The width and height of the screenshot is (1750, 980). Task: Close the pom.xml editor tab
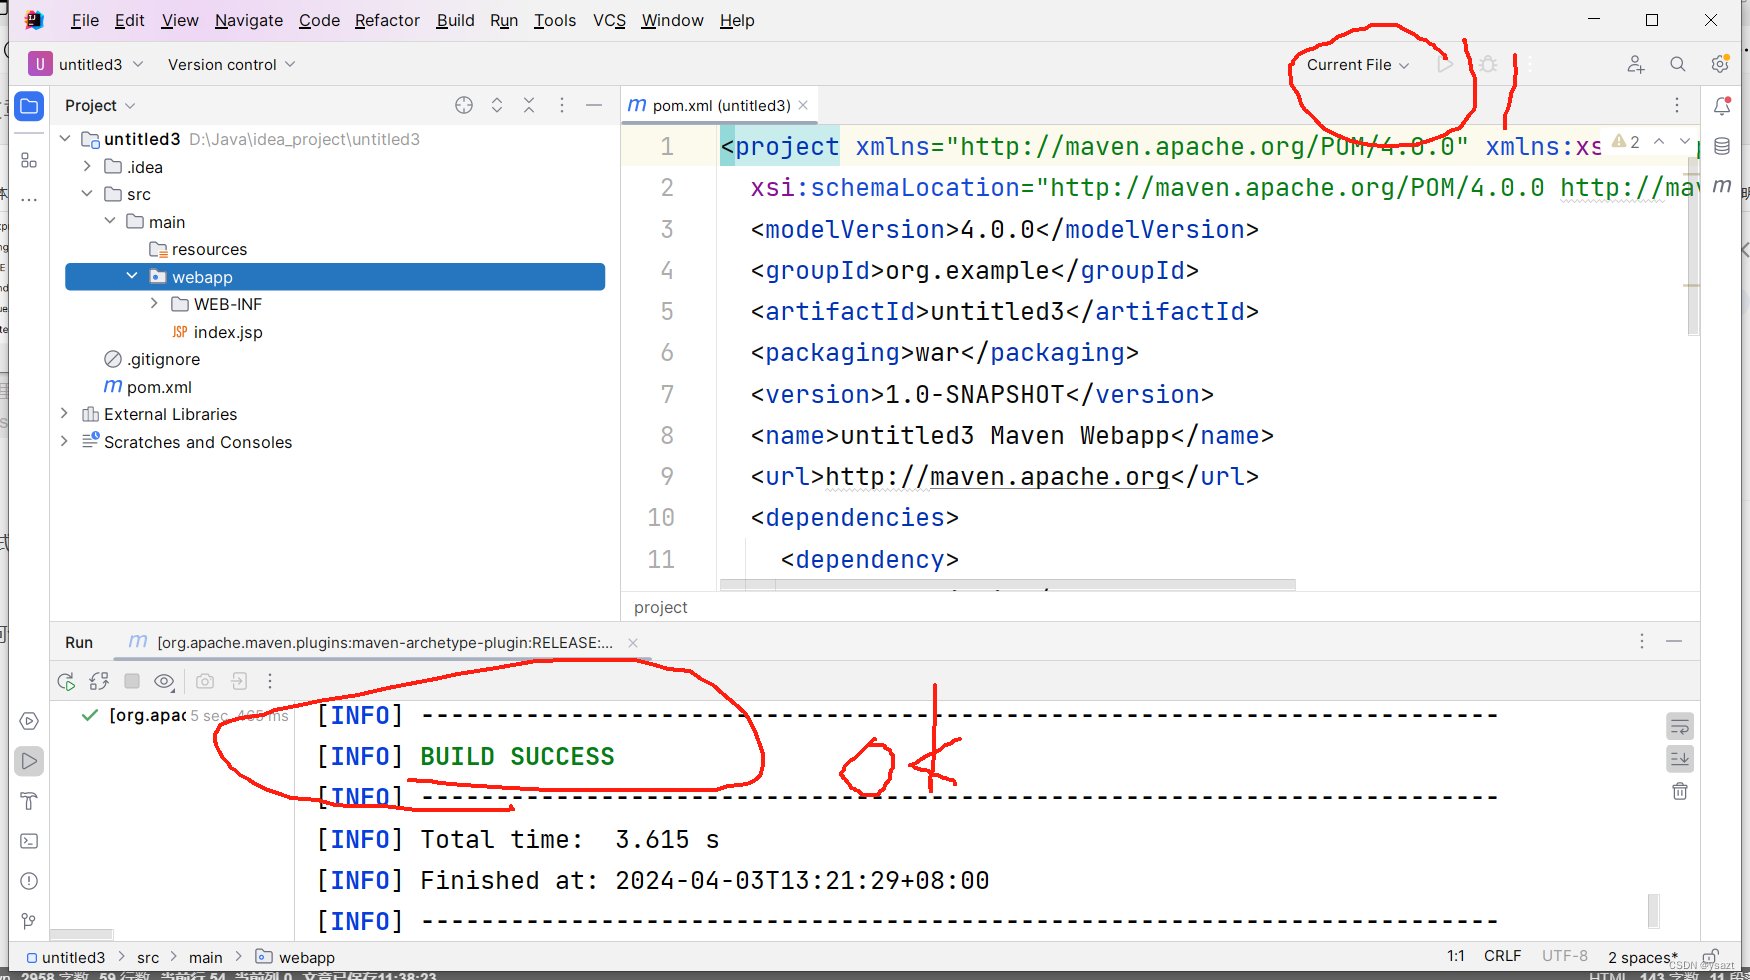coord(803,105)
